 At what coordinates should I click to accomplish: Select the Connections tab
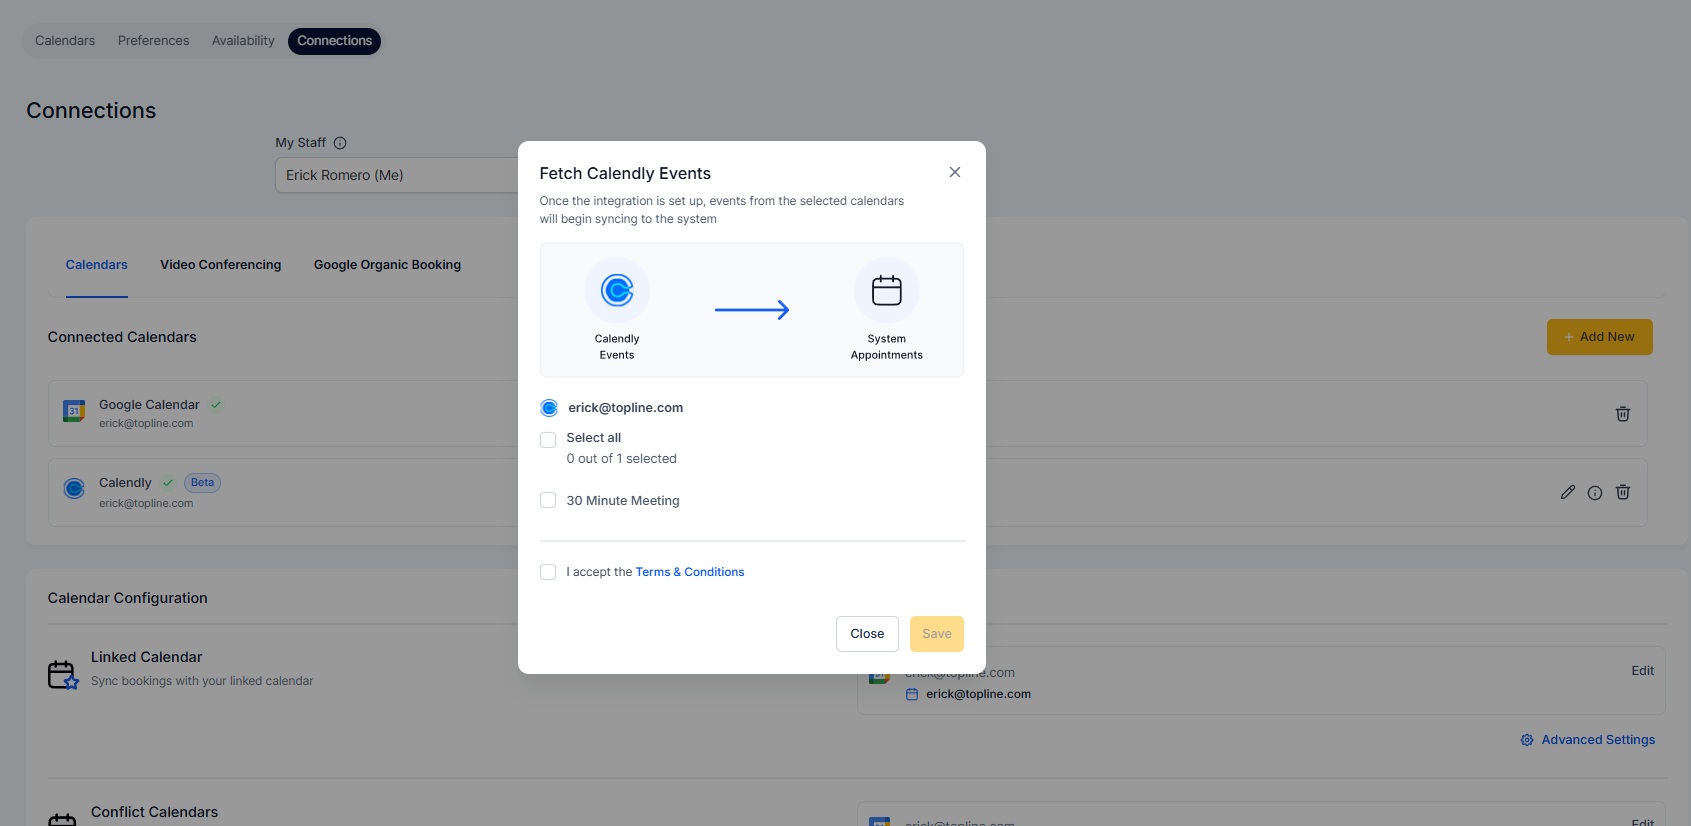334,41
